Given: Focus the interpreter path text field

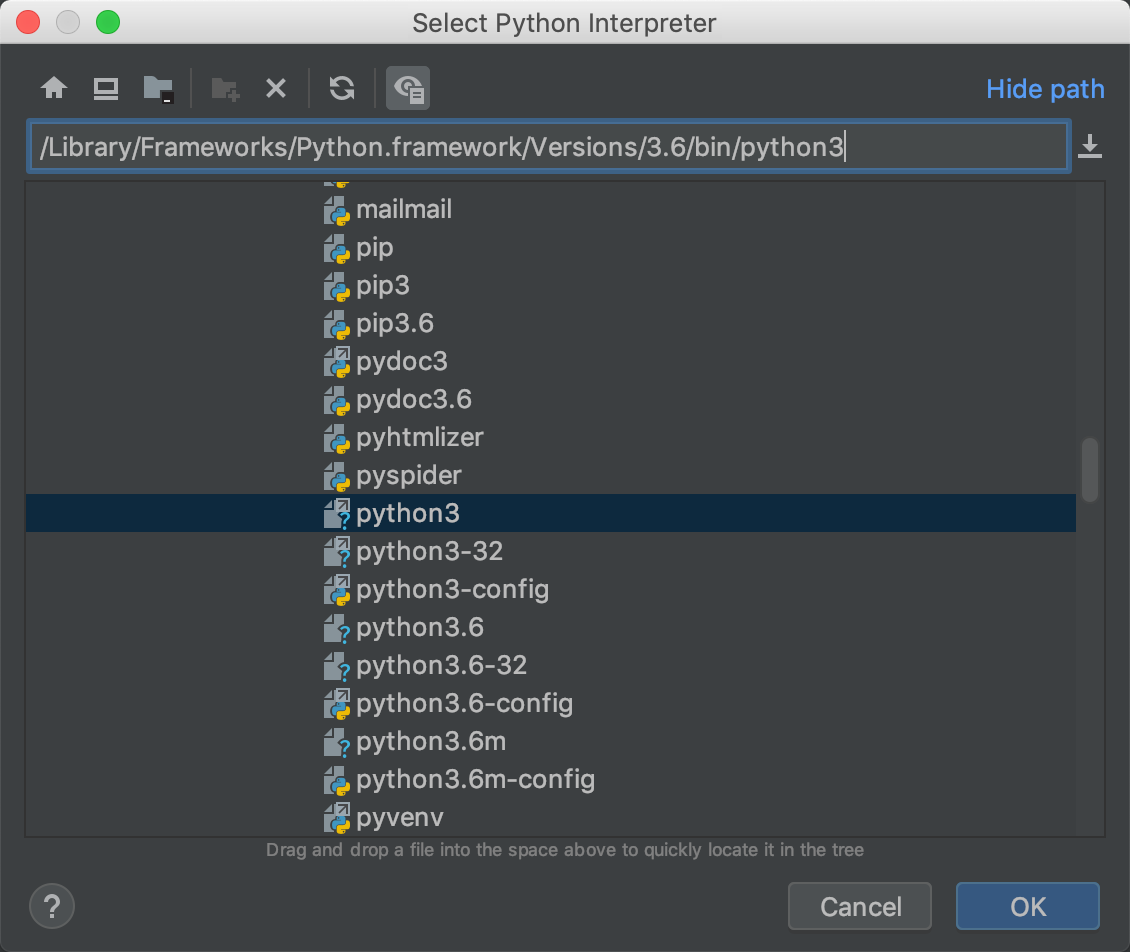Looking at the screenshot, I should pyautogui.click(x=548, y=146).
